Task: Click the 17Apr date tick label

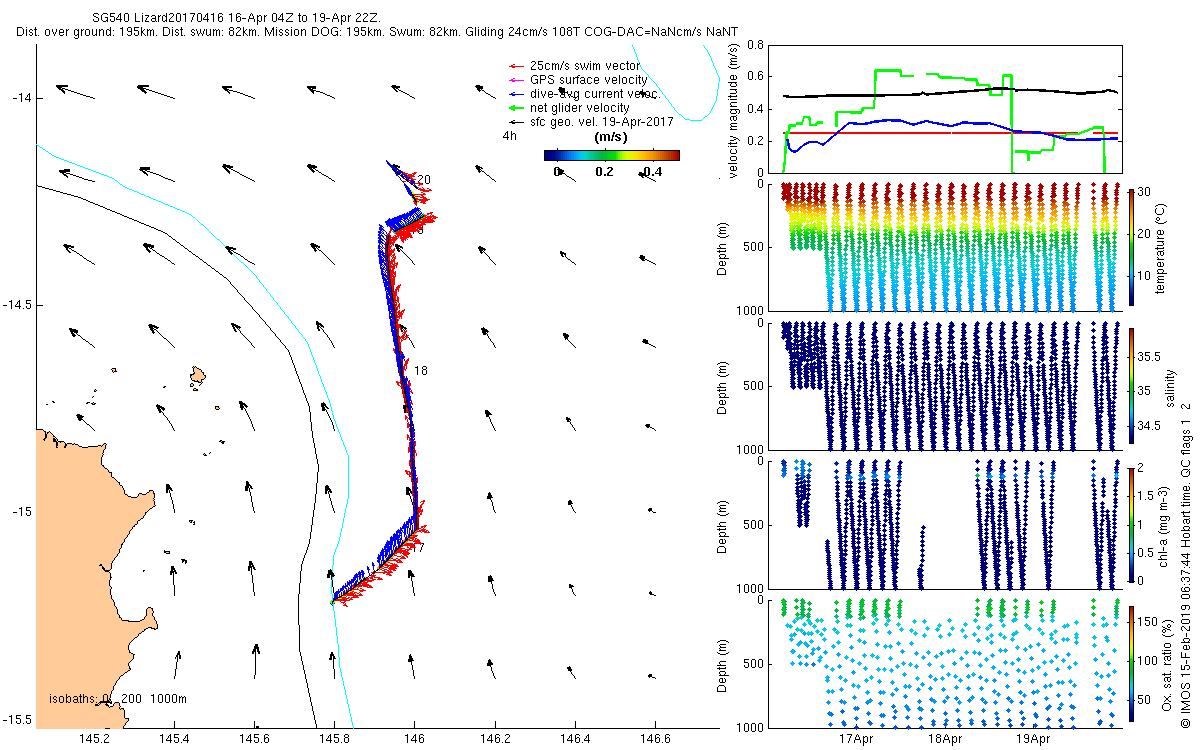Action: tap(857, 740)
